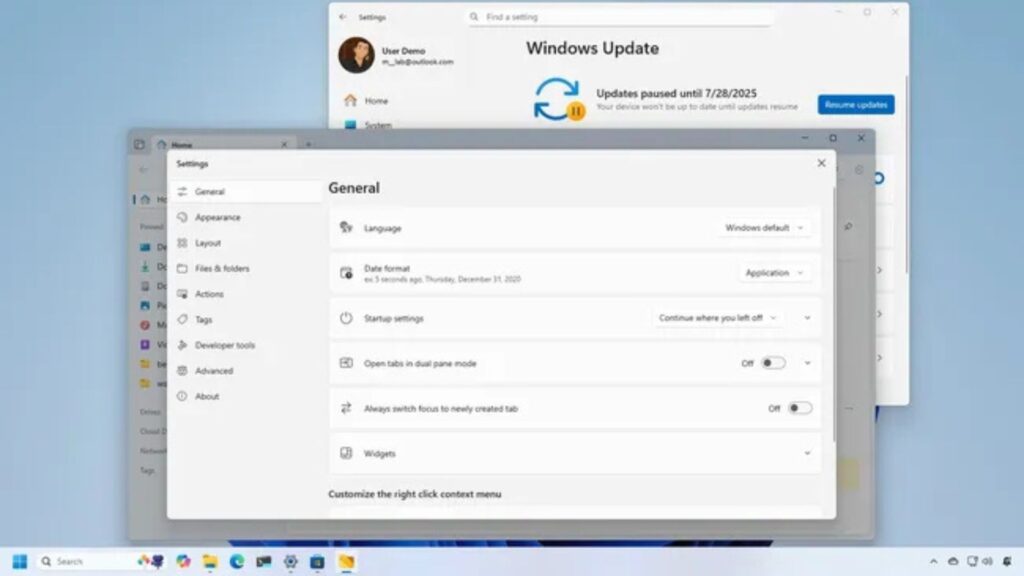Open the Startup settings dropdown

pos(716,318)
